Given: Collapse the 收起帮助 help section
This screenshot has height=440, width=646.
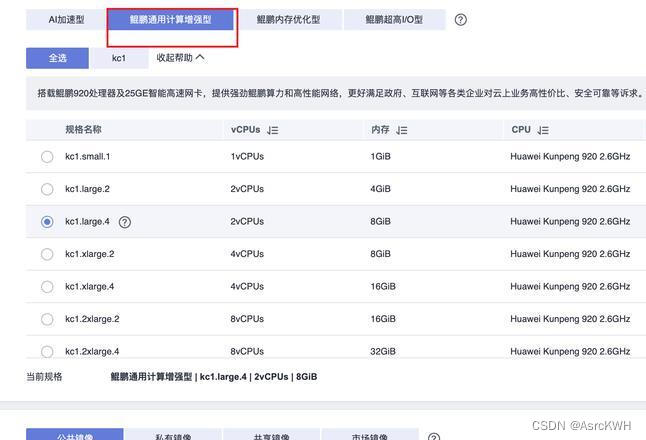Looking at the screenshot, I should pyautogui.click(x=180, y=58).
